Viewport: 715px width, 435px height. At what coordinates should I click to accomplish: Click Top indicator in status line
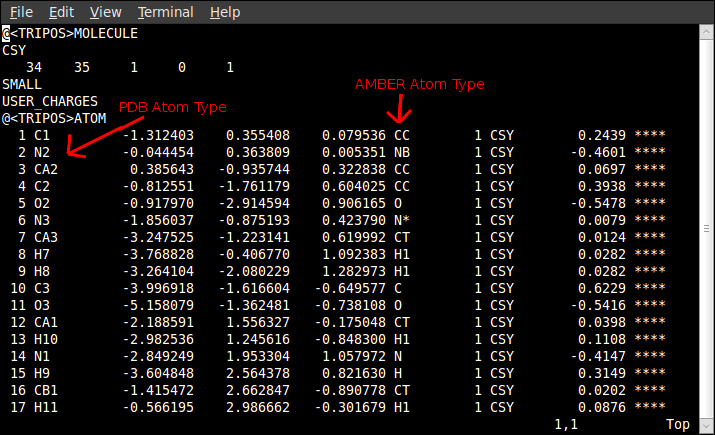coord(678,425)
